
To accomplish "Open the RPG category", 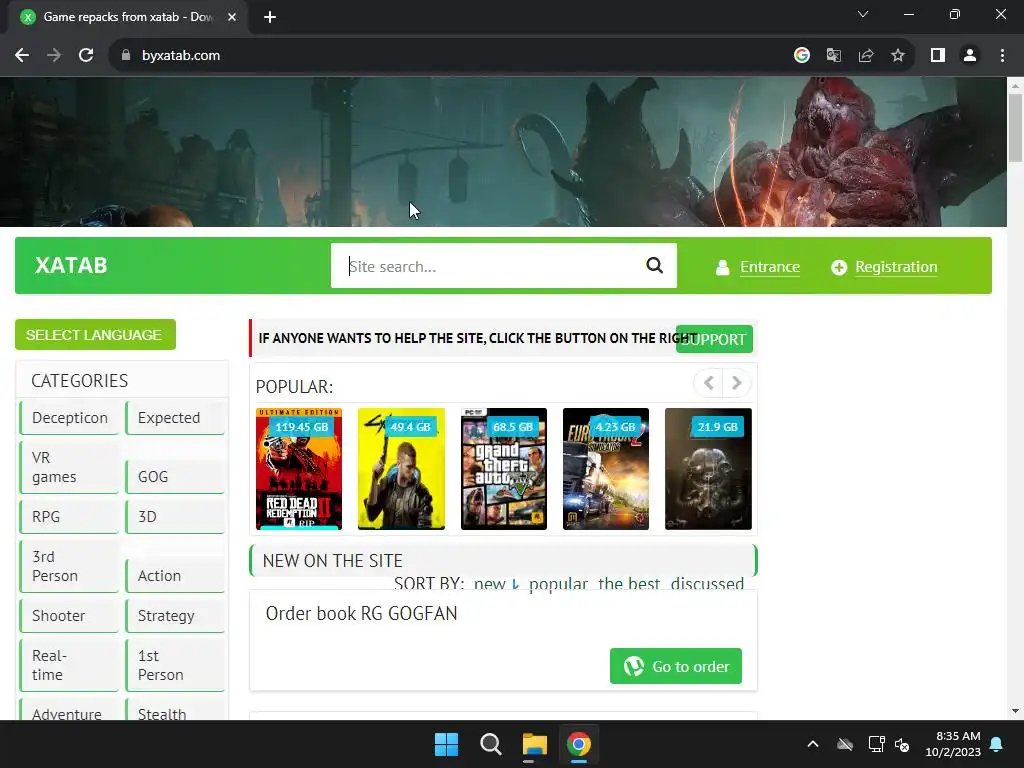I will [69, 517].
